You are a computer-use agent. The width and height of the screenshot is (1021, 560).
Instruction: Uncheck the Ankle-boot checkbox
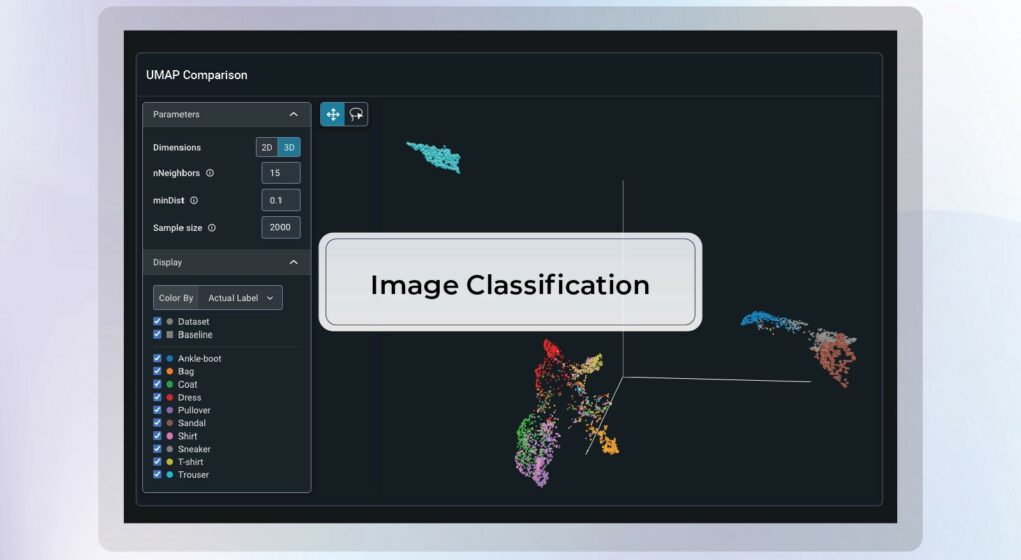point(157,358)
